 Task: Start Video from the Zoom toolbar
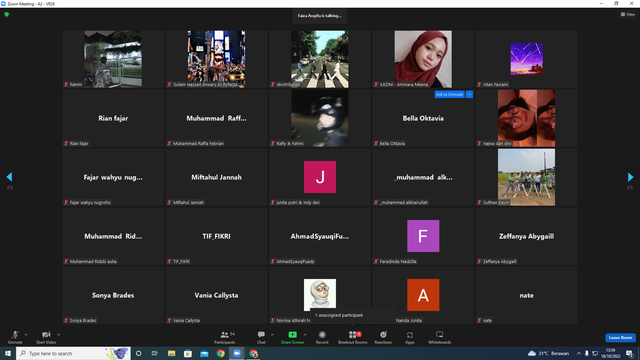pos(46,337)
